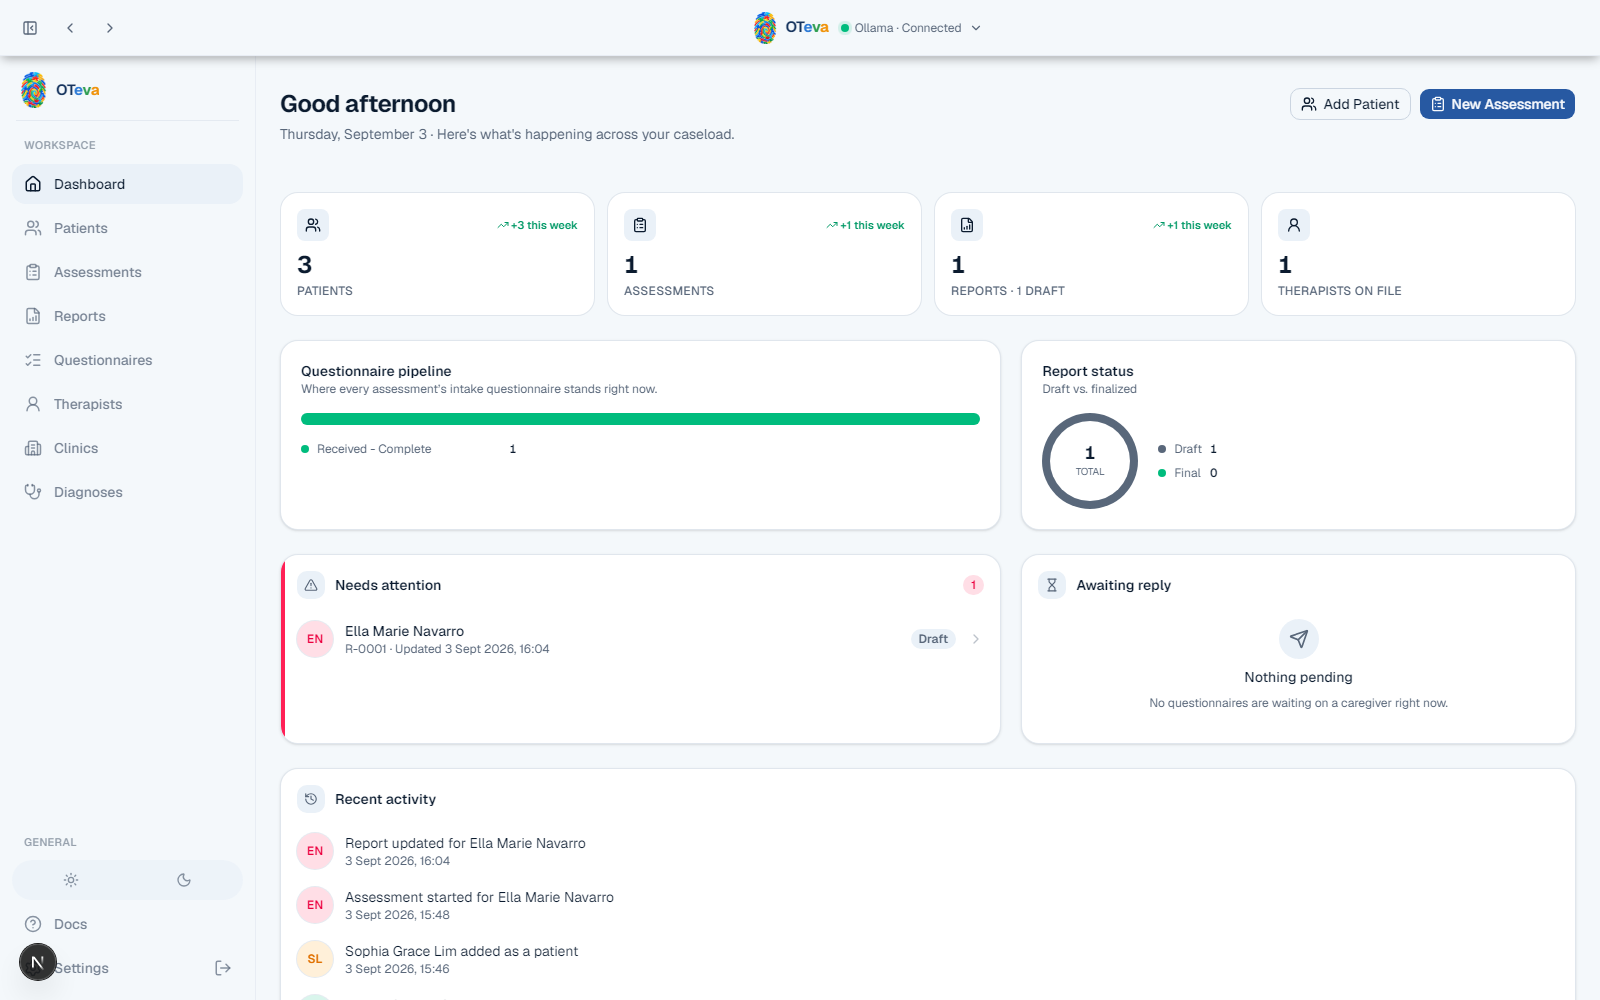
Task: Open Questionnaires in the sidebar
Action: [127, 360]
